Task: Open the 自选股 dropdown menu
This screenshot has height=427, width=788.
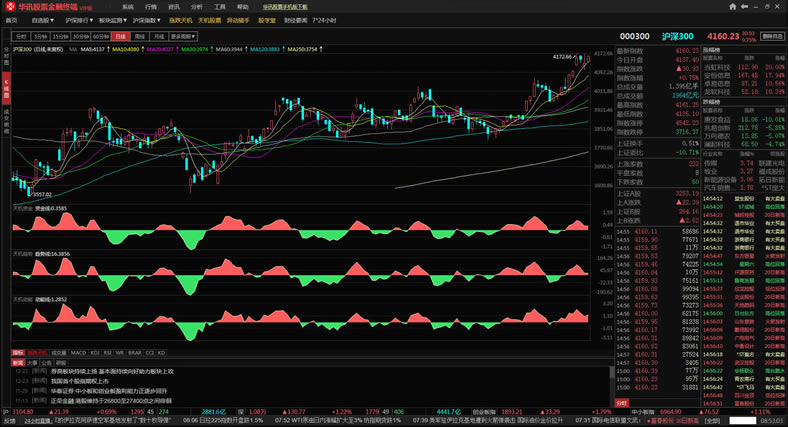Action: 42,19
